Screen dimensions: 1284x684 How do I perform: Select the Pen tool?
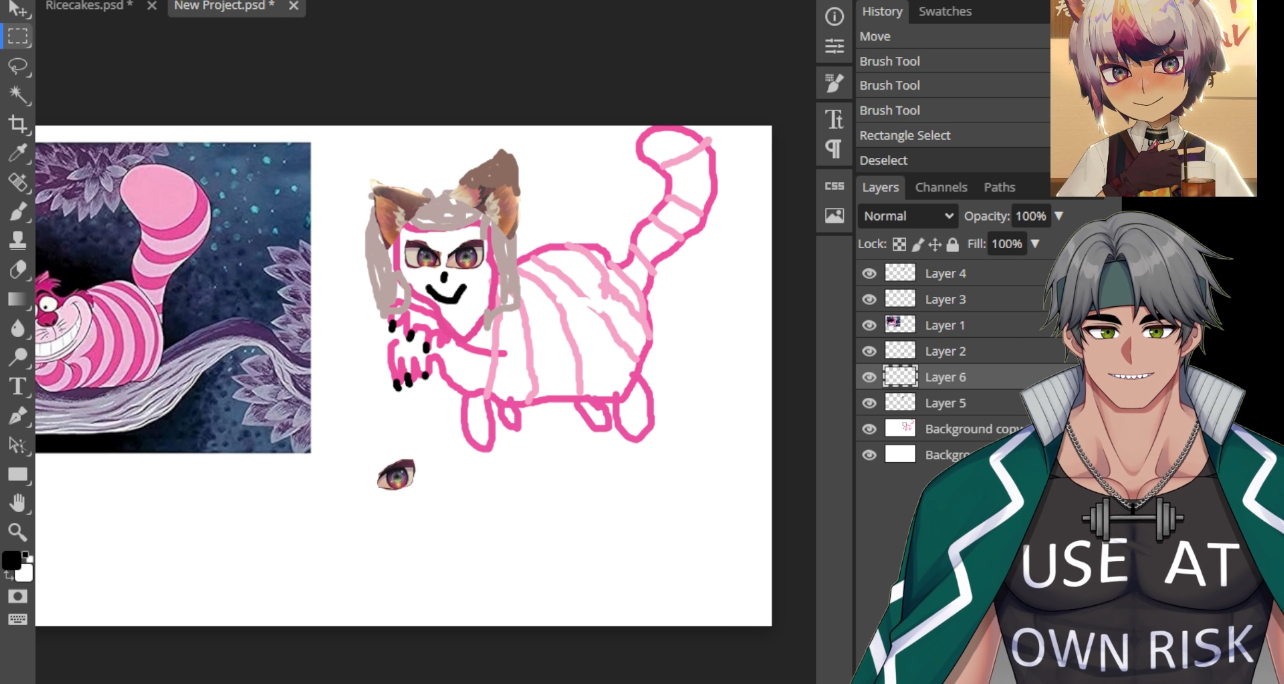click(17, 415)
